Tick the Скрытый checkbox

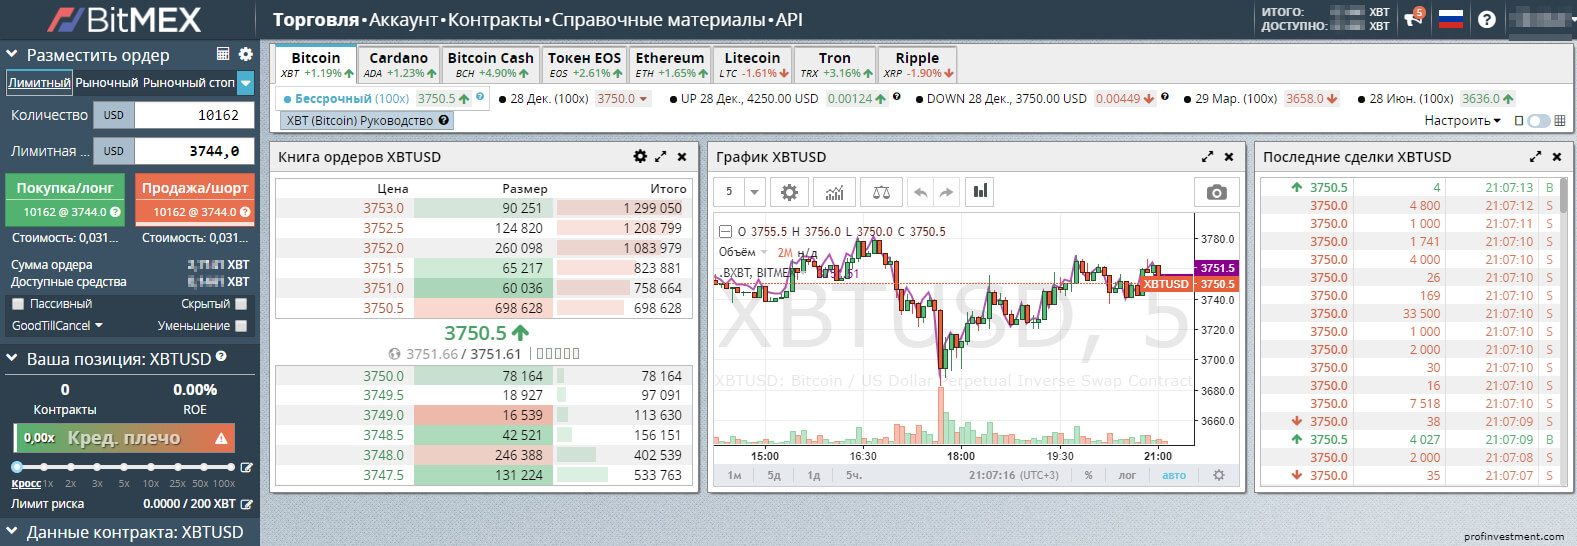point(240,304)
